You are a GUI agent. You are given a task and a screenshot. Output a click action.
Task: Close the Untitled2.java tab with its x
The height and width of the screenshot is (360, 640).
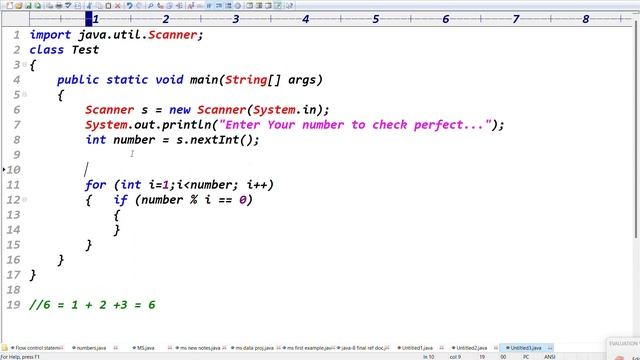(x=496, y=348)
